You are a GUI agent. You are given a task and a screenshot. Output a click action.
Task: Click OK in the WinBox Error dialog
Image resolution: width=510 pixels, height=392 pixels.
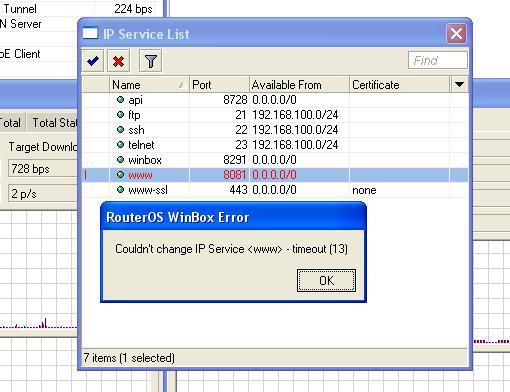(326, 281)
